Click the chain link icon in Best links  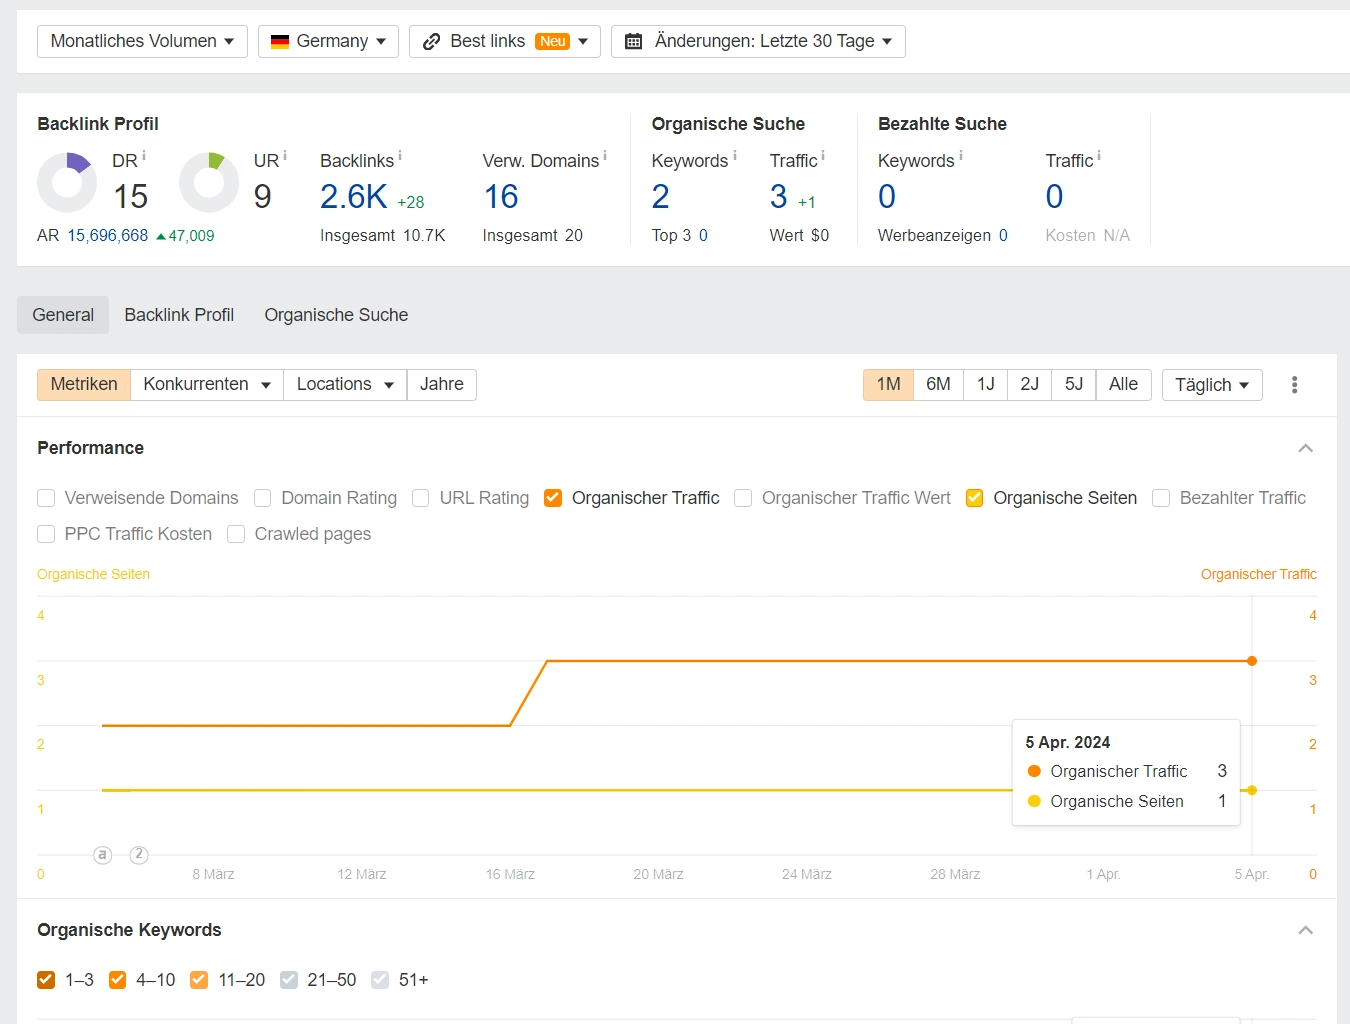432,41
